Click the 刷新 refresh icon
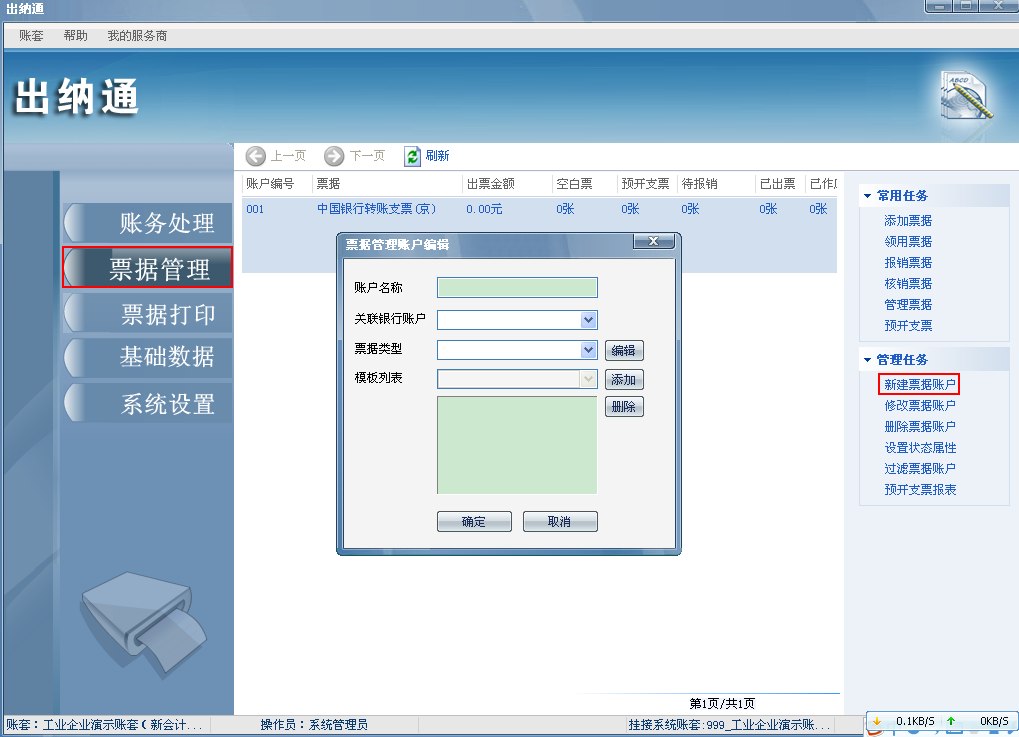The height and width of the screenshot is (737, 1019). coord(413,156)
